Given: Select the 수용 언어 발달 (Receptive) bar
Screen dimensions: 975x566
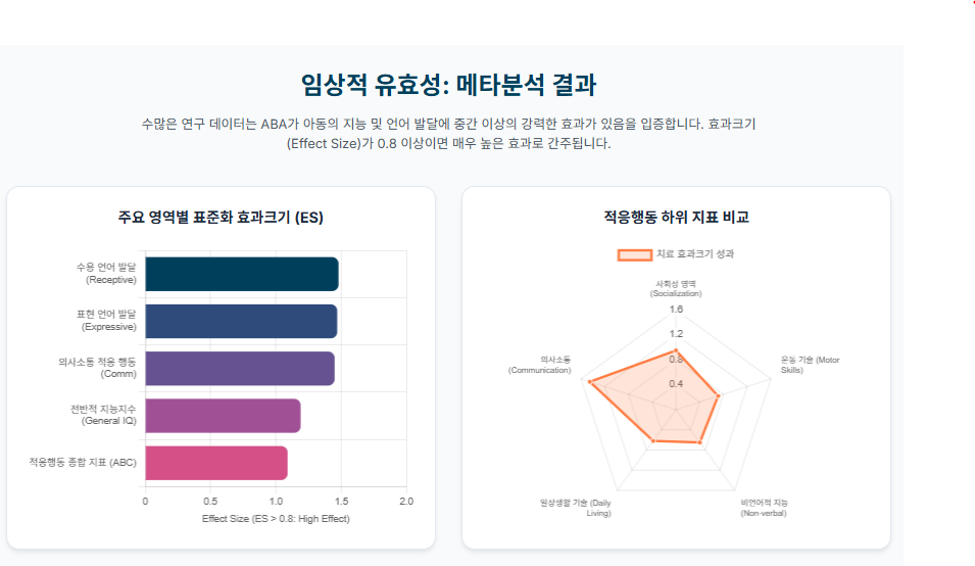Looking at the screenshot, I should click(x=242, y=274).
